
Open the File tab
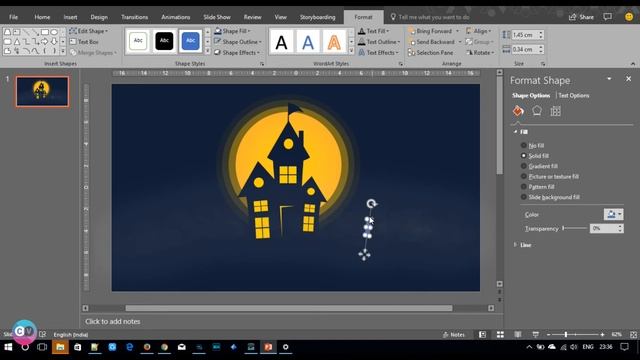pyautogui.click(x=13, y=17)
